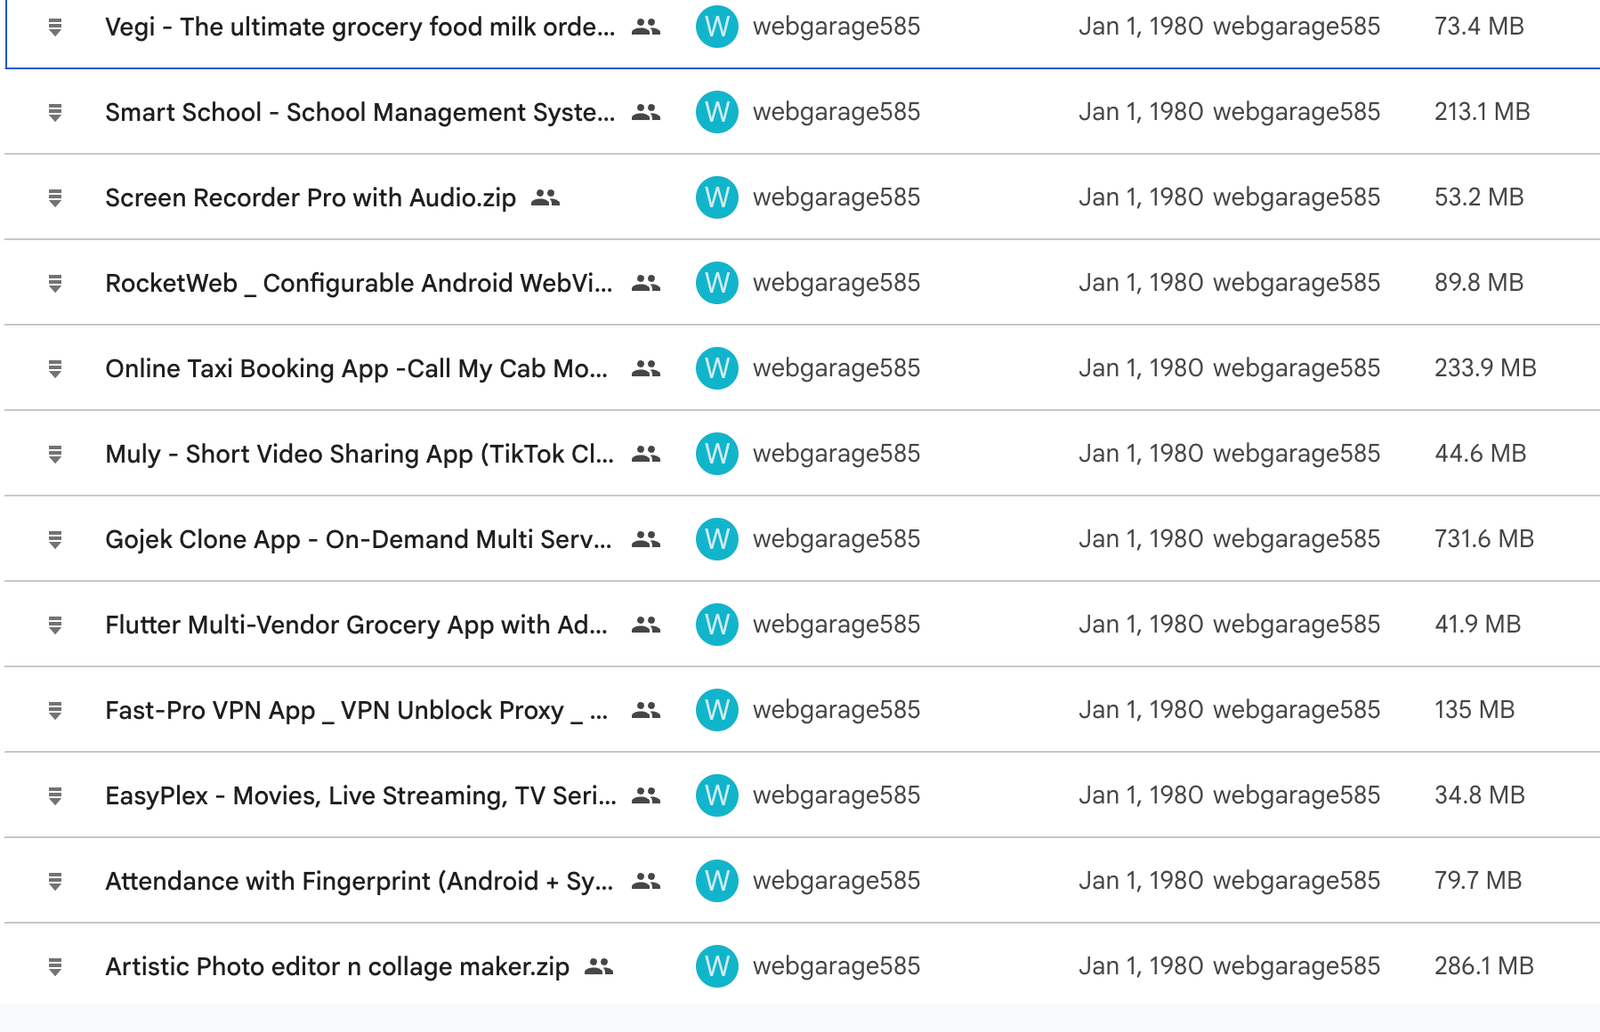Select Gojek Clone App - On-Demand file
Viewport: 1600px width, 1032px height.
point(358,540)
